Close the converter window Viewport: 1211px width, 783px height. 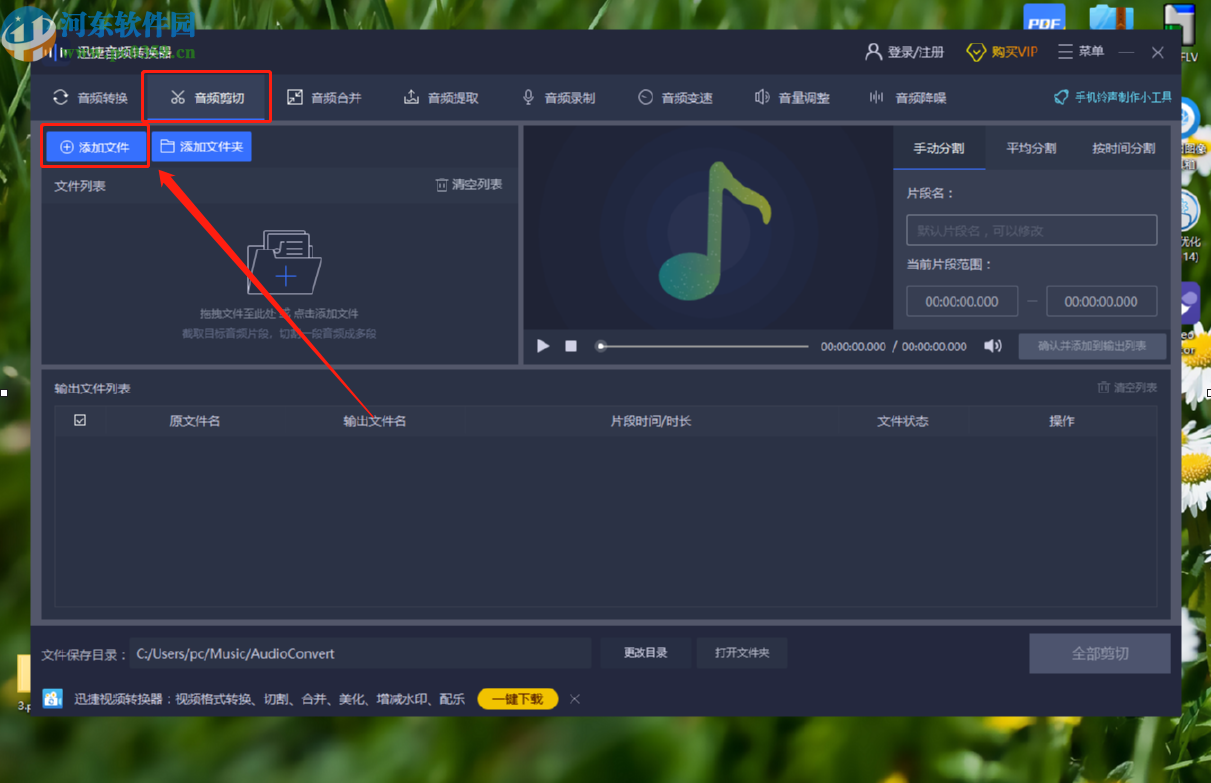1158,52
